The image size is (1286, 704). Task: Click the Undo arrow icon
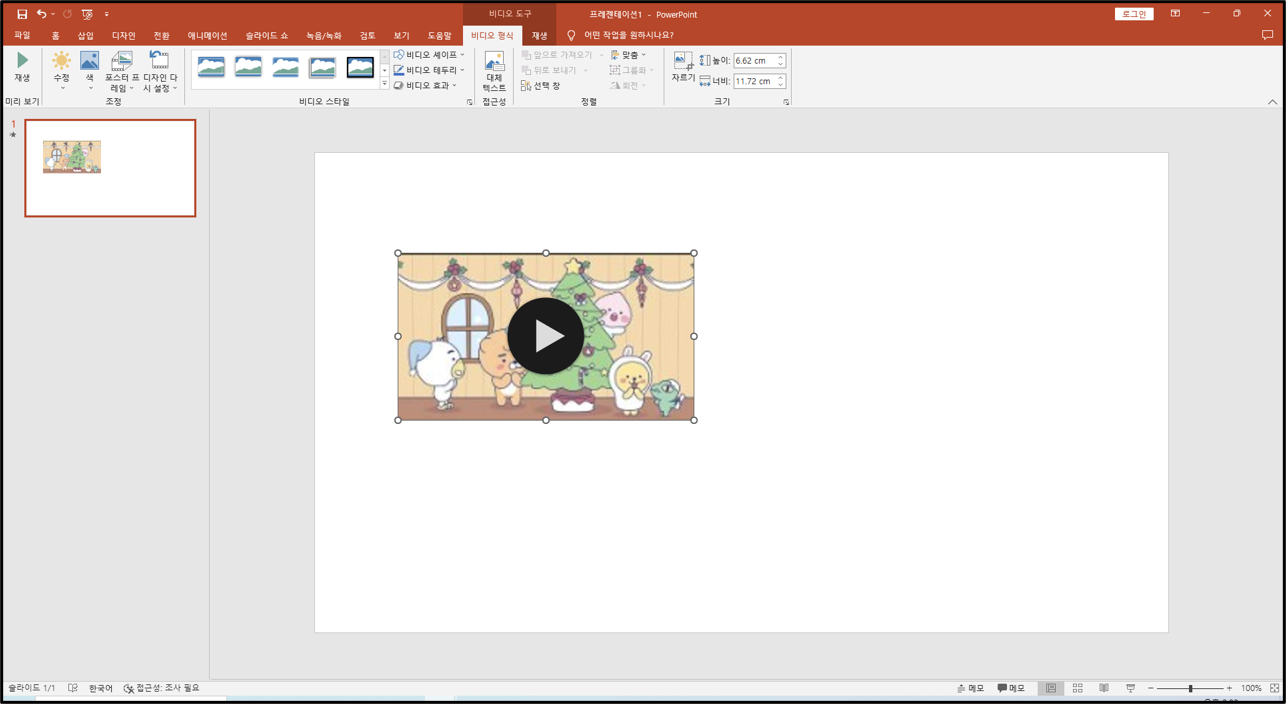41,14
